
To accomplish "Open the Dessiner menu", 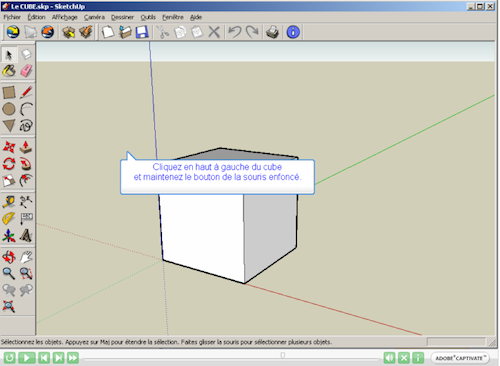I will tap(122, 17).
